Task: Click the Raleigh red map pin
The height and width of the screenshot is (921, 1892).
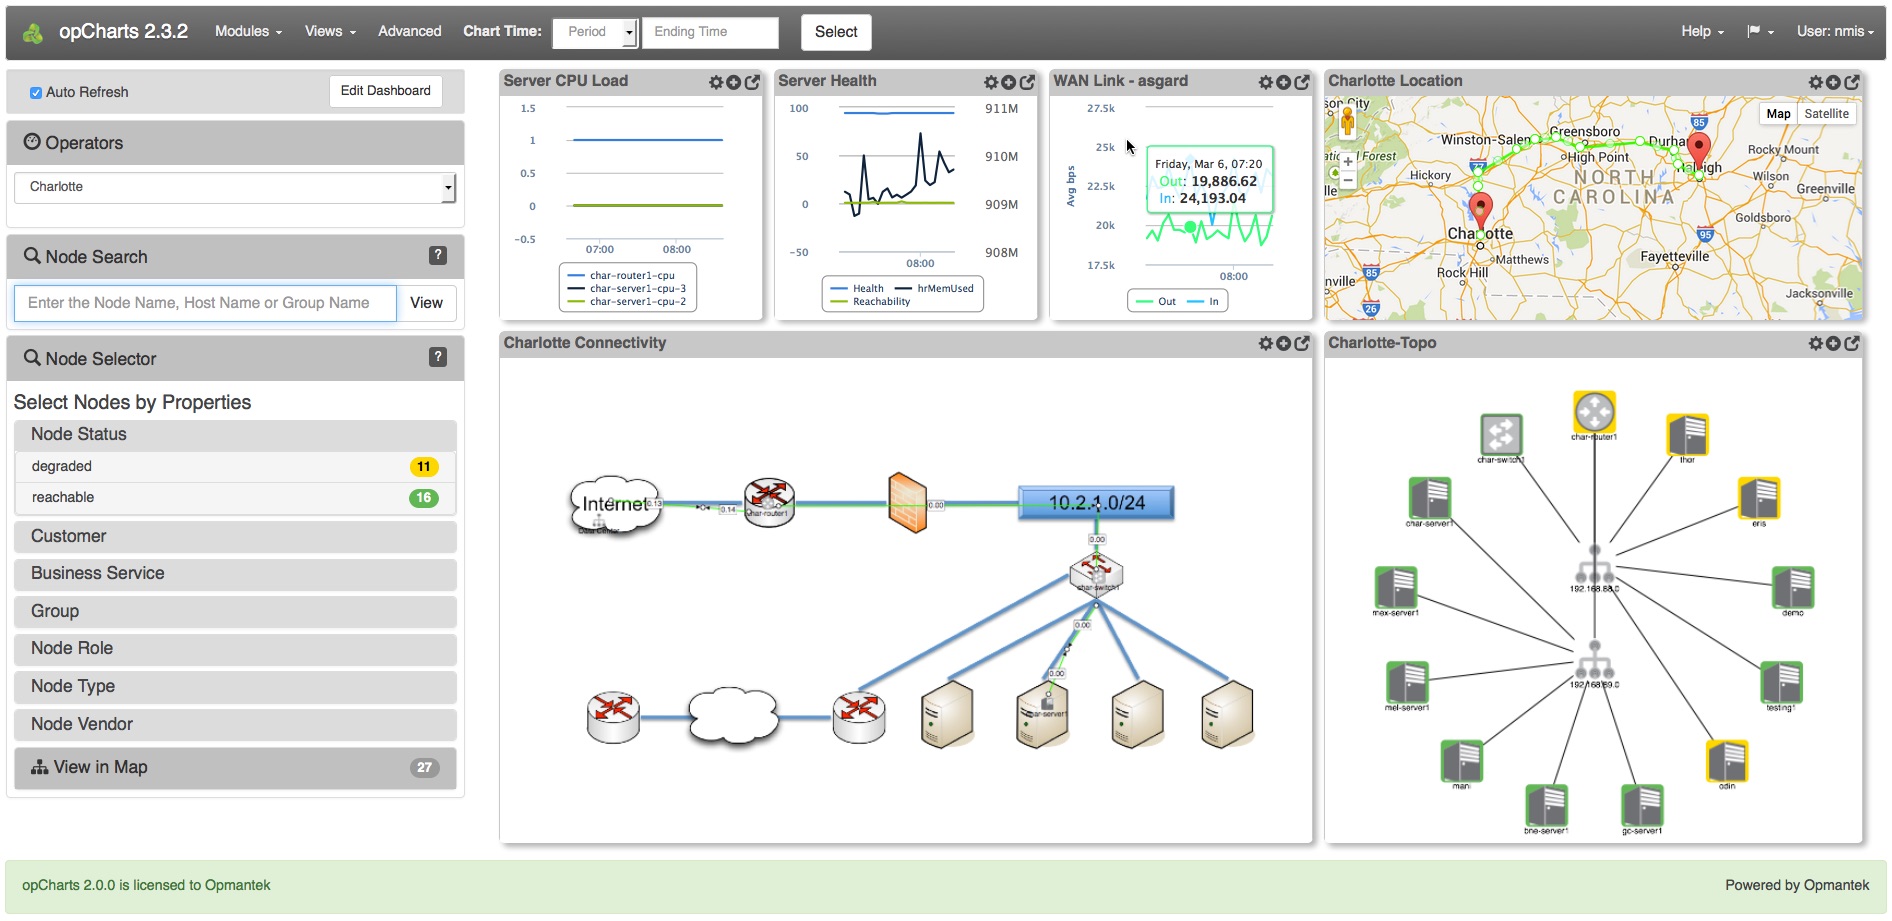Action: (x=1698, y=150)
